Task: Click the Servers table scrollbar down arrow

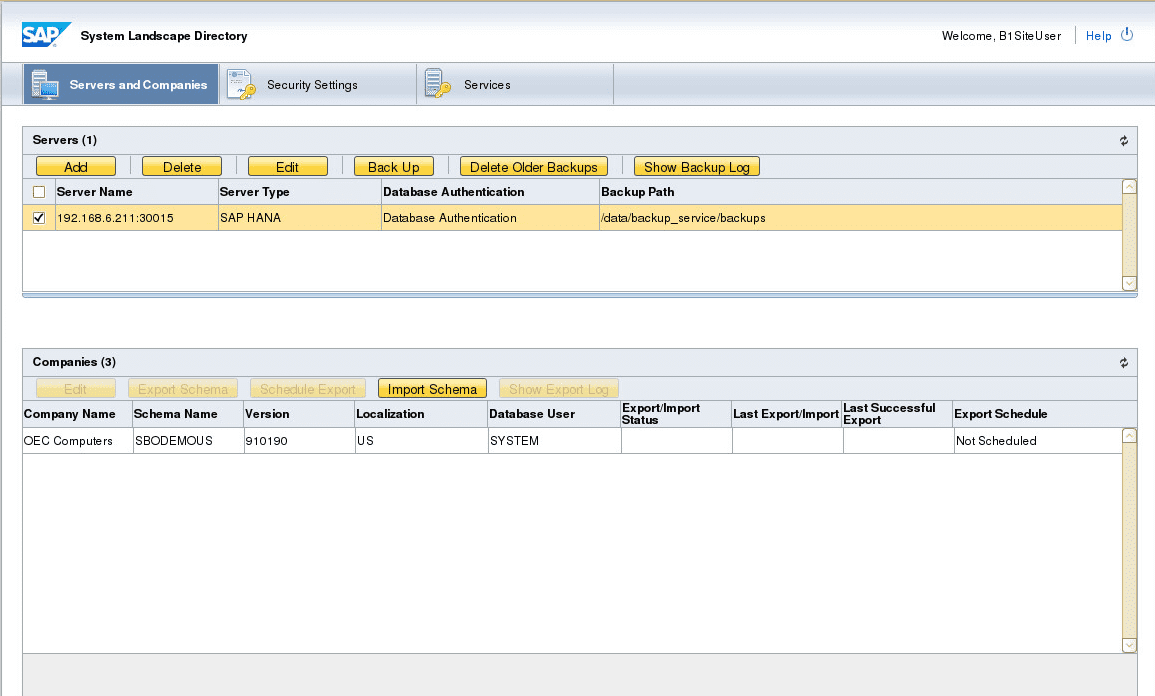Action: pos(1129,284)
